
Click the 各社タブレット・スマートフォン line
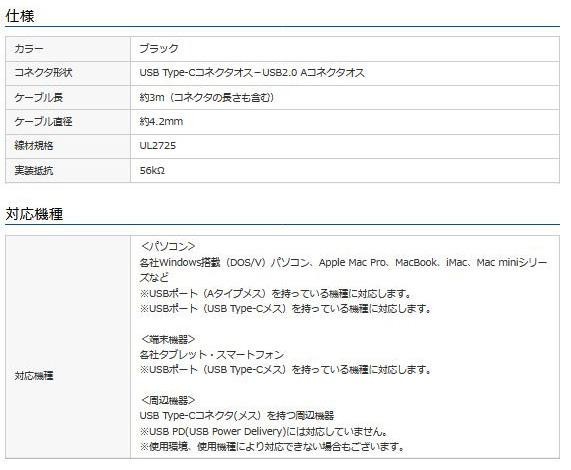pyautogui.click(x=212, y=354)
